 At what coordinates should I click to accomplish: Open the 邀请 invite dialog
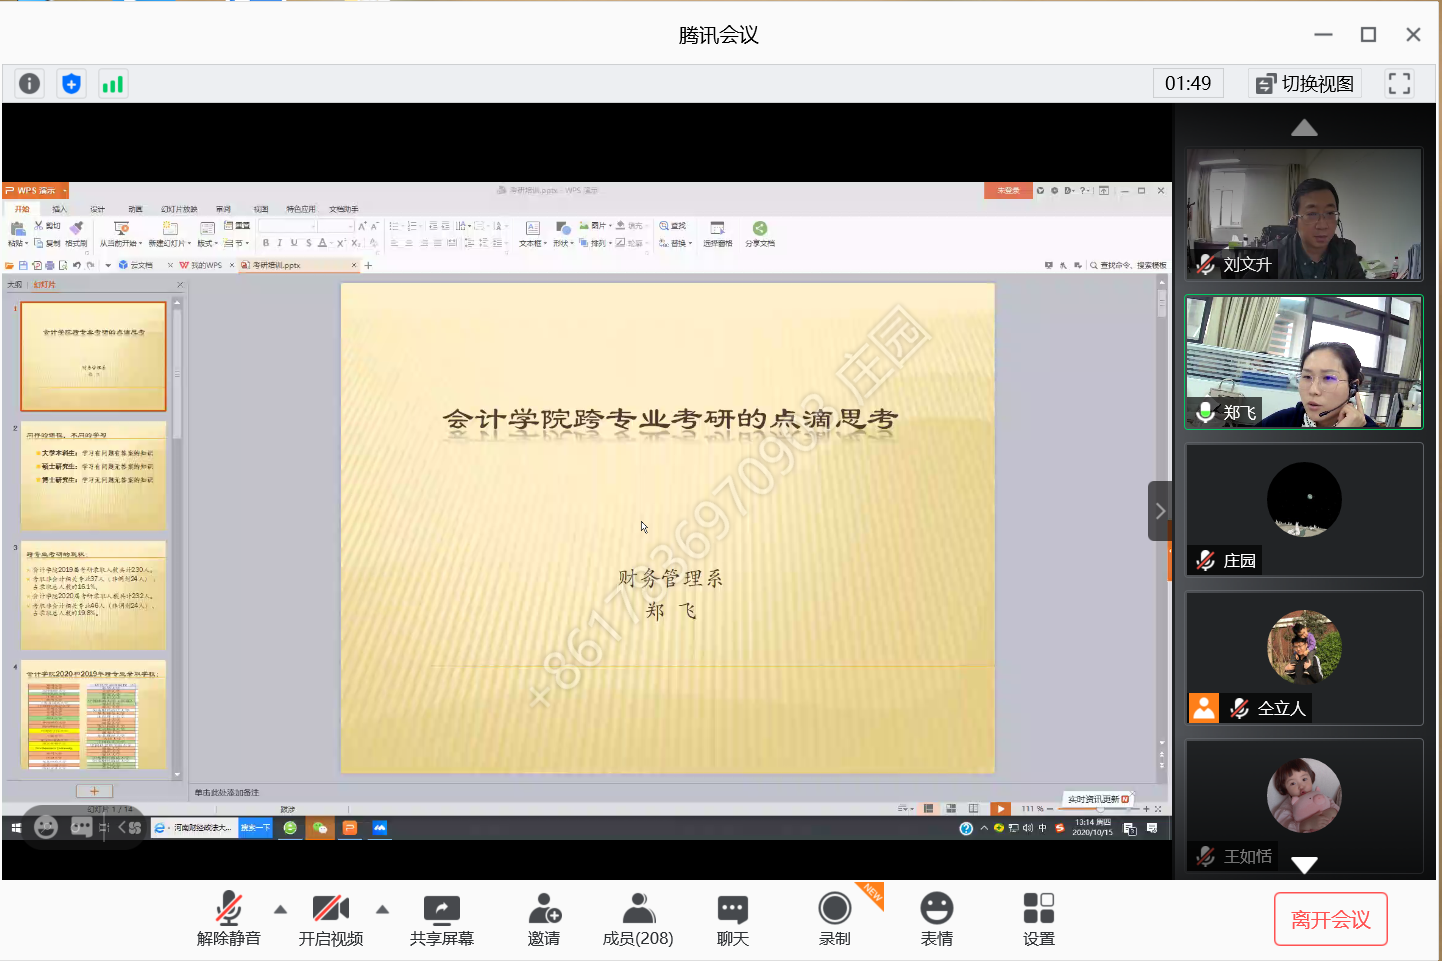coord(544,919)
